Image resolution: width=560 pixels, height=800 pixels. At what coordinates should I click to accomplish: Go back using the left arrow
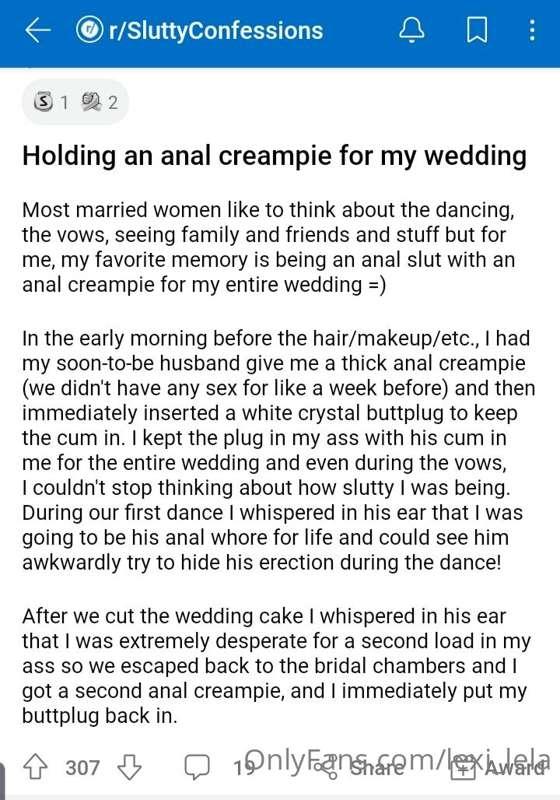(38, 31)
